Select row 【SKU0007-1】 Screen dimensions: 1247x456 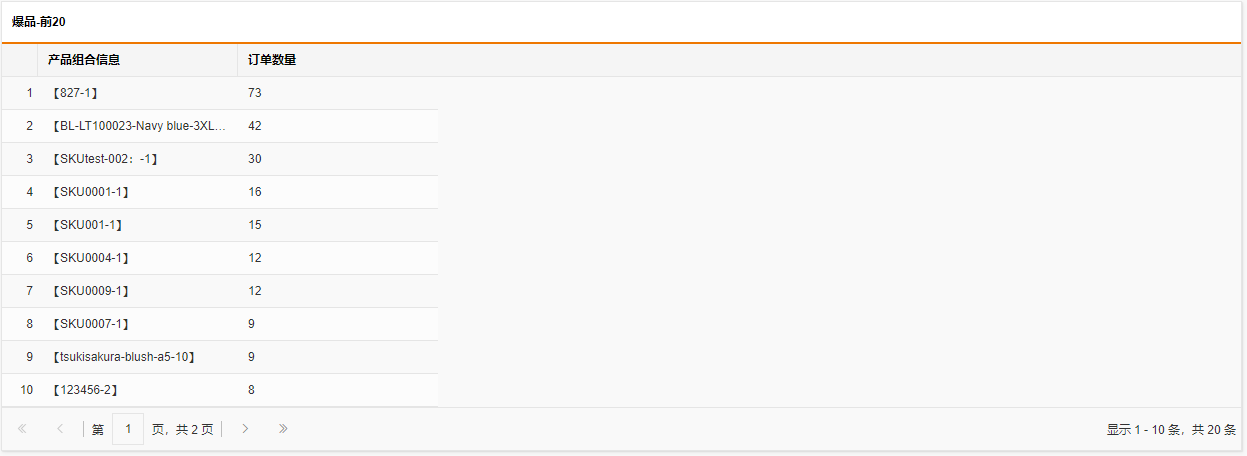coord(220,324)
